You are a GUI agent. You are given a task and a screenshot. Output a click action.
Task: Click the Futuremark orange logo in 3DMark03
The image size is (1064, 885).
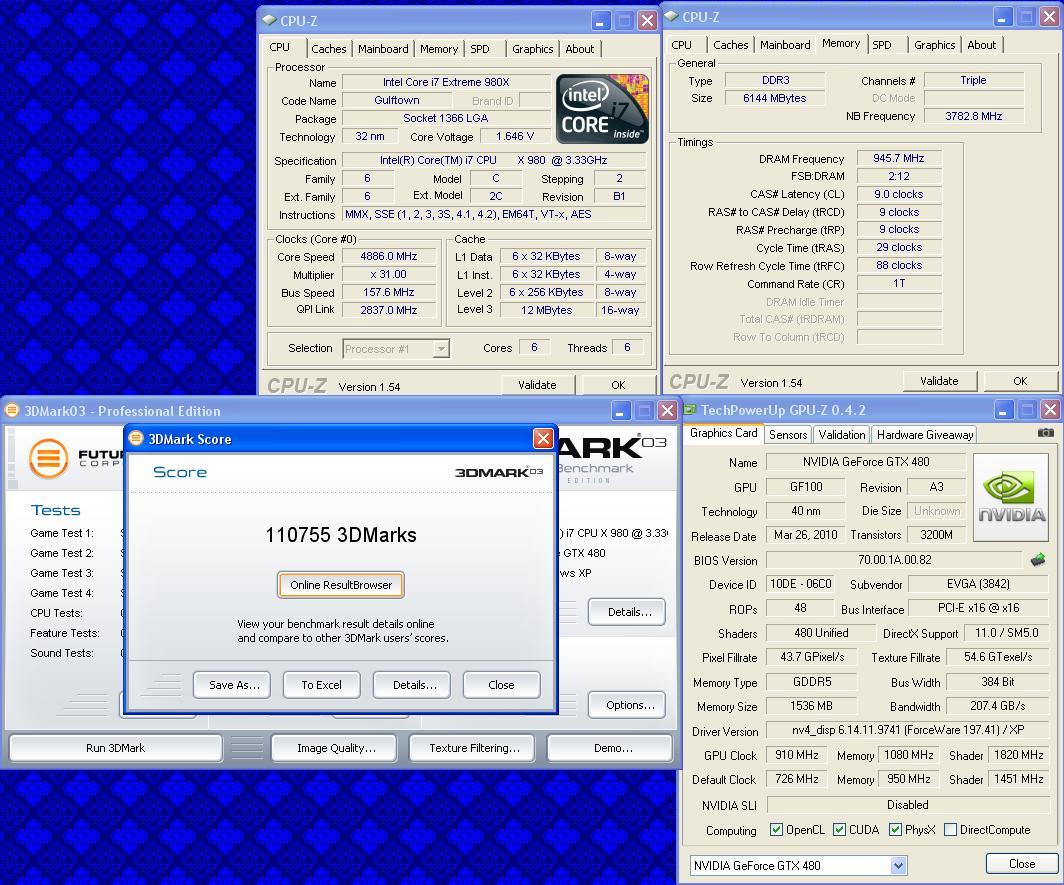48,458
